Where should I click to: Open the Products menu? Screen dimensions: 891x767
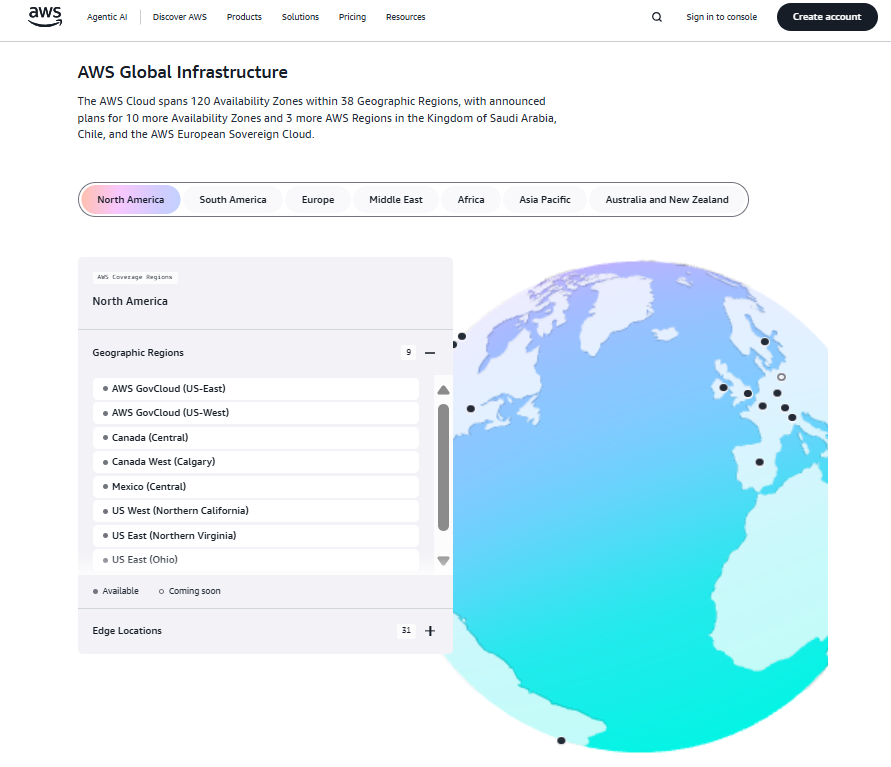pos(244,17)
